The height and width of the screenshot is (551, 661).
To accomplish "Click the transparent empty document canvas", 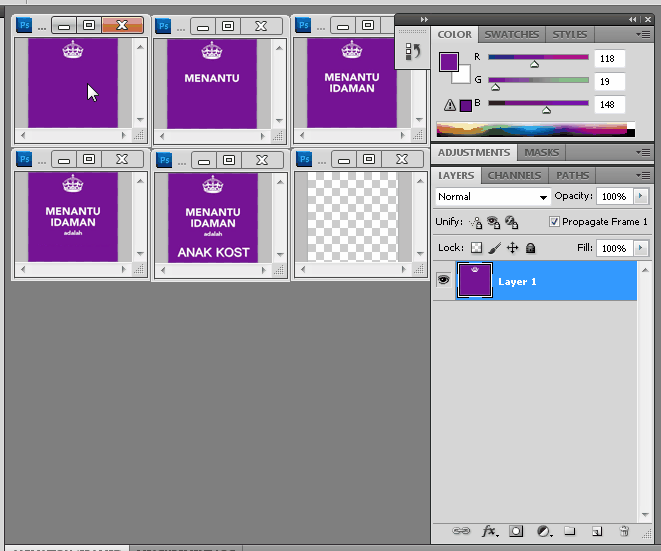I will pos(352,217).
